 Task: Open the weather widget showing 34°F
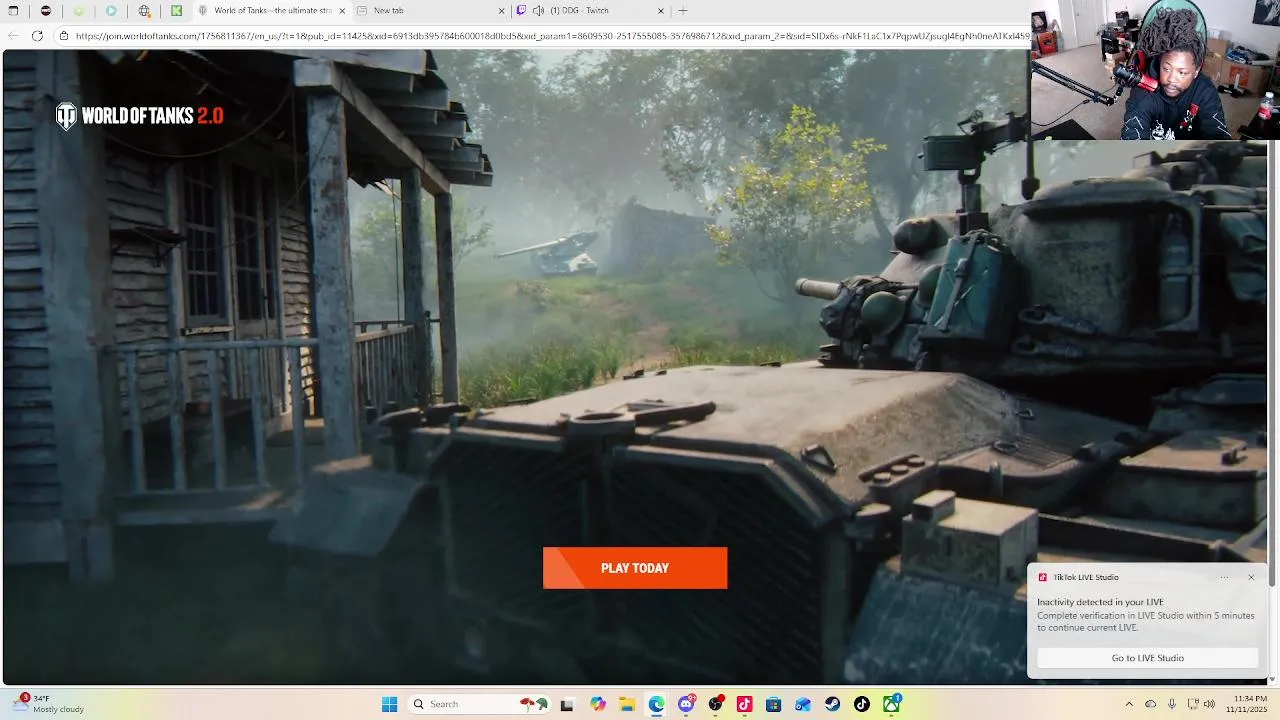tap(50, 704)
